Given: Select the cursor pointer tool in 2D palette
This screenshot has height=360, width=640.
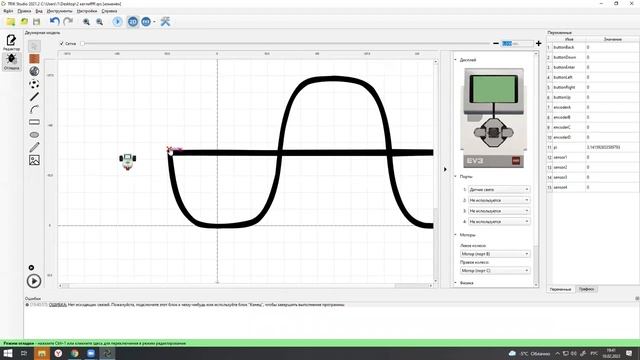Looking at the screenshot, I should click(34, 46).
